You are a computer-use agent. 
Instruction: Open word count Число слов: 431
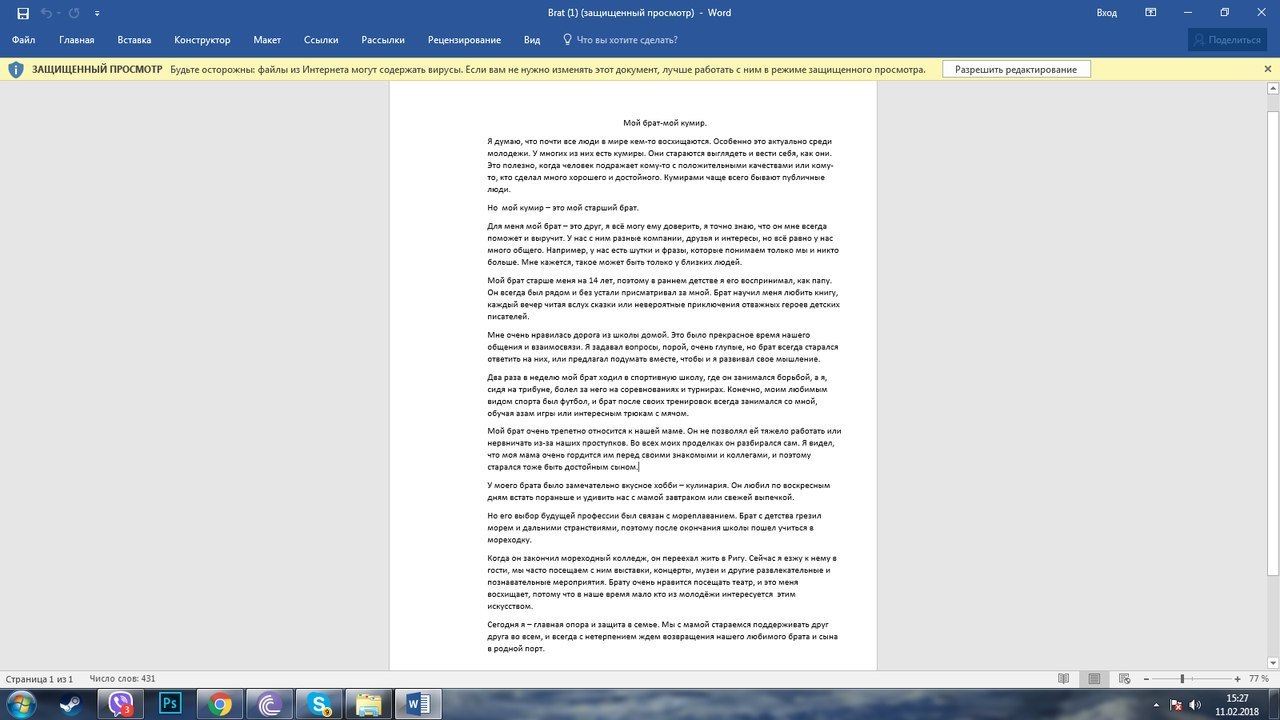(122, 679)
